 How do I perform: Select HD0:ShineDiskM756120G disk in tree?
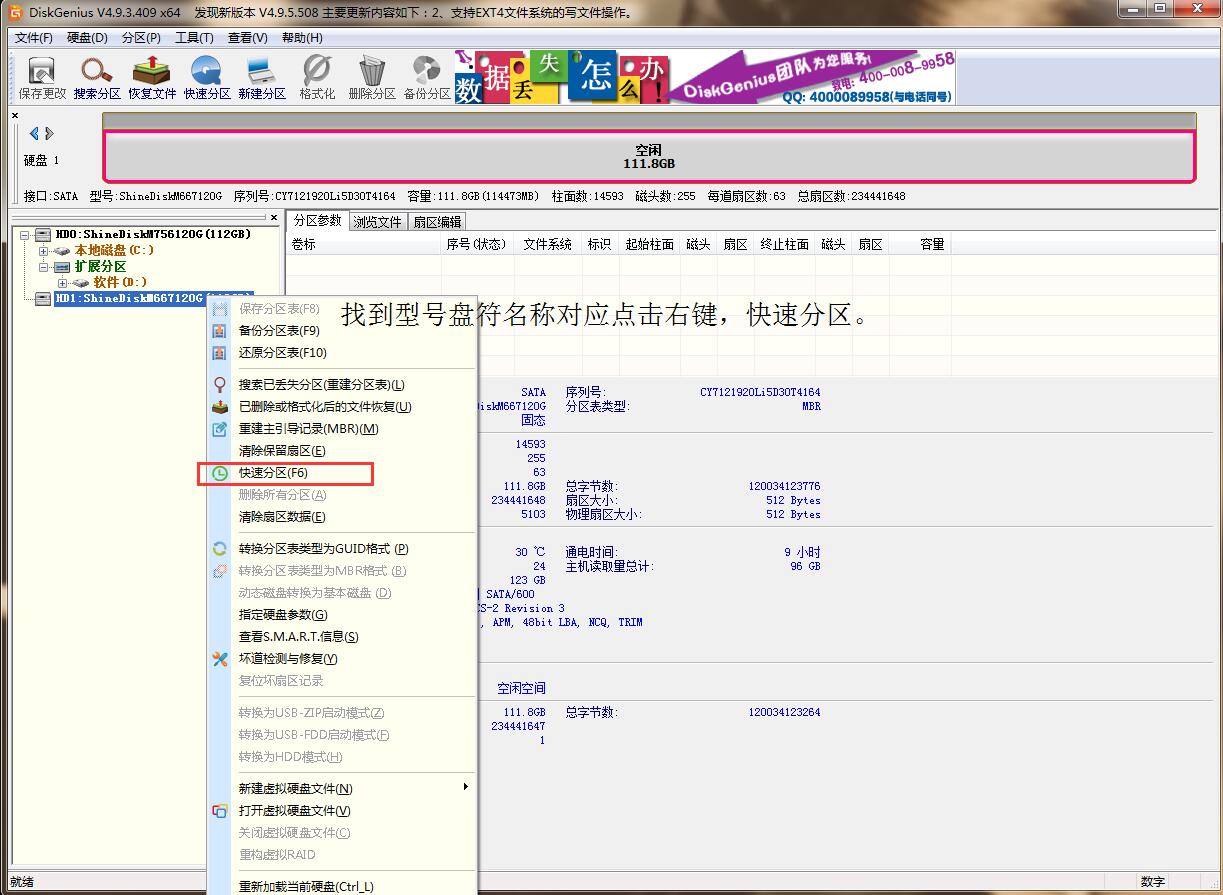[x=153, y=234]
